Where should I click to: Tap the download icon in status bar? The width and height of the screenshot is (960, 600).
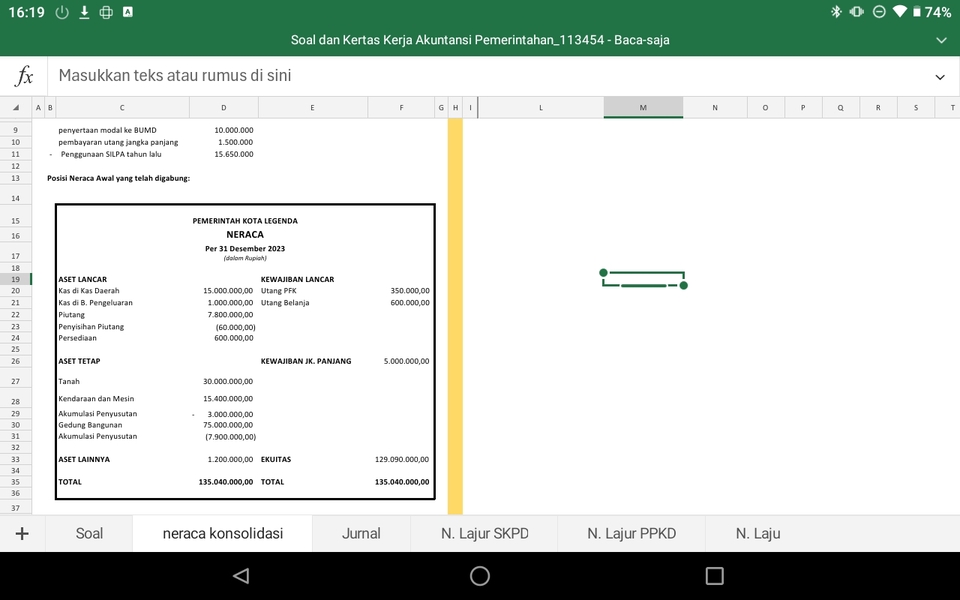click(84, 12)
